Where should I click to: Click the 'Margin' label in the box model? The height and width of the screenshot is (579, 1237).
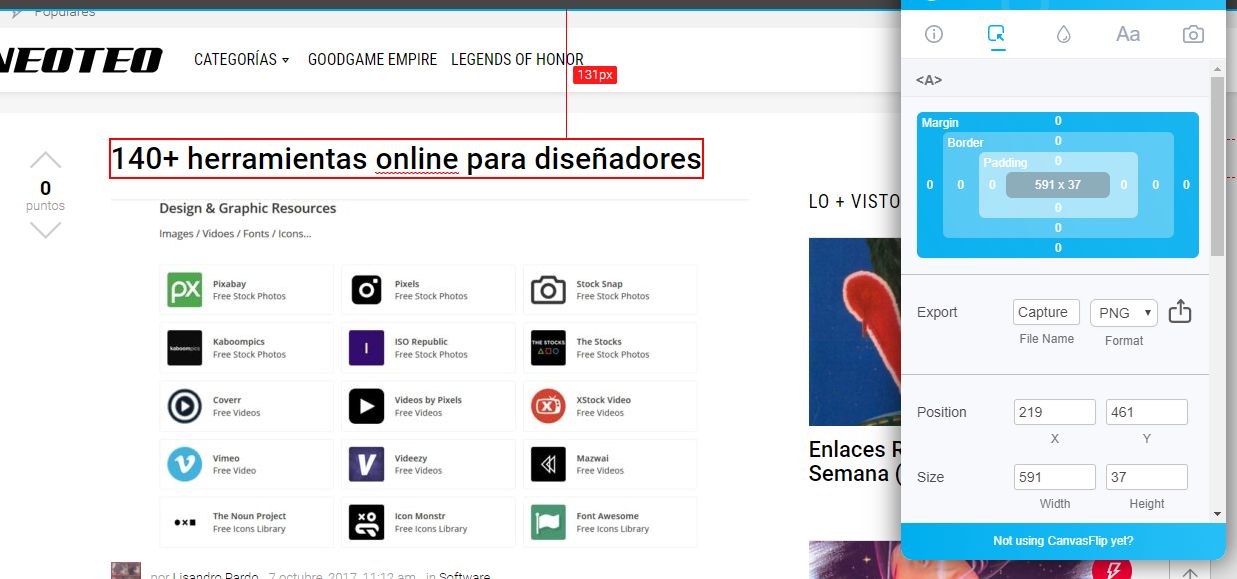click(x=940, y=123)
